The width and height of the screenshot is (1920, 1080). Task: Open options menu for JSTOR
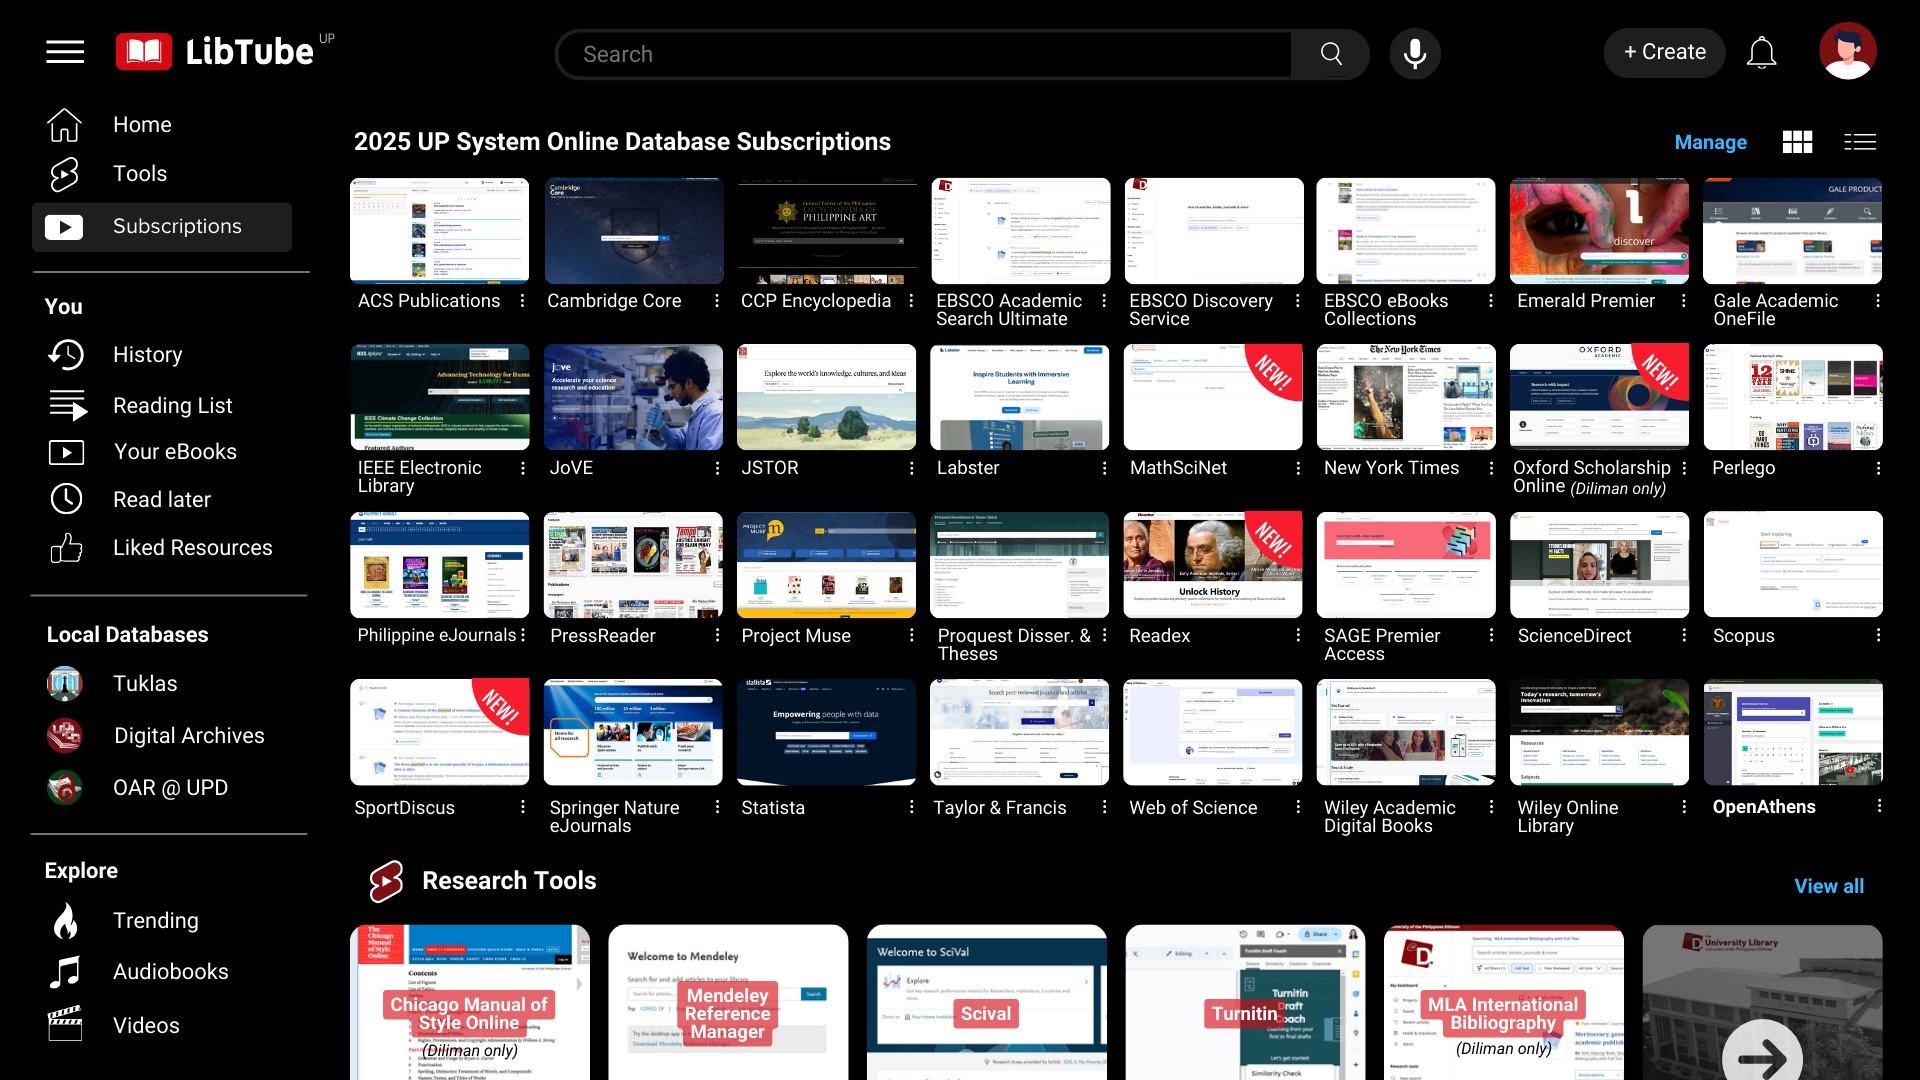(x=910, y=468)
